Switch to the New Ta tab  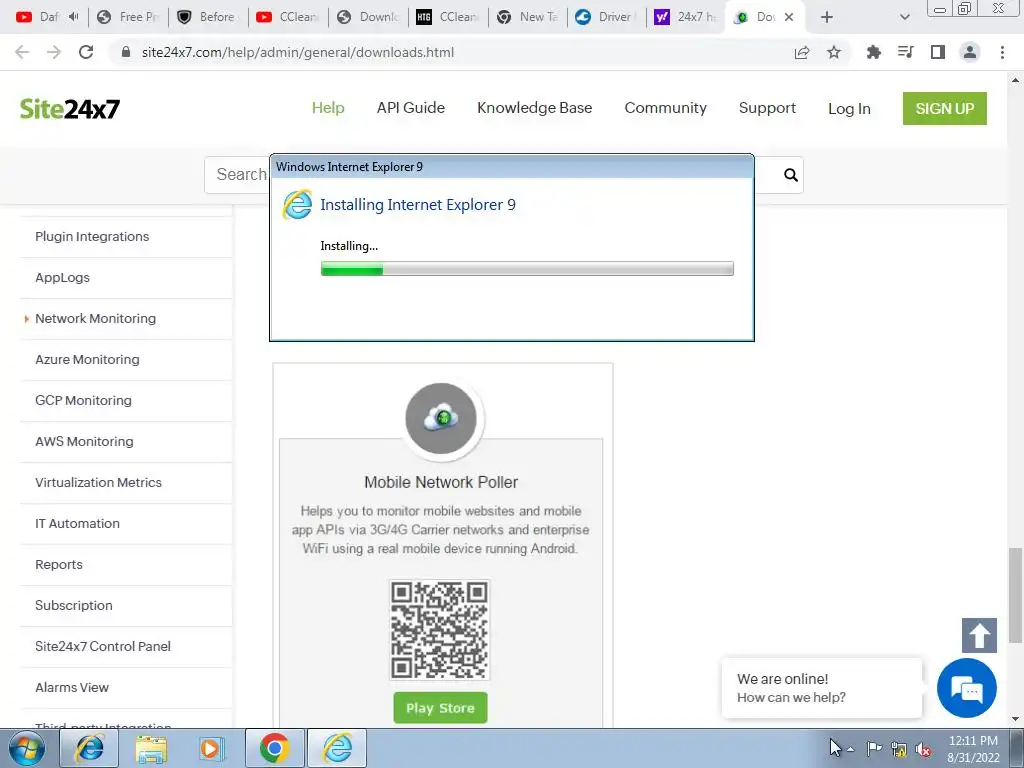point(528,17)
